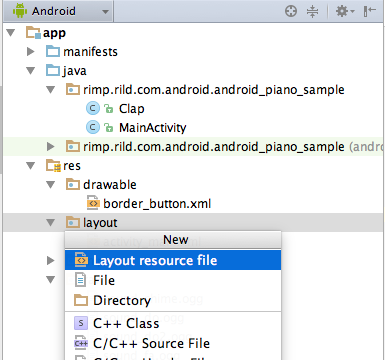Select the border_button.xml file
The height and width of the screenshot is (360, 385).
pyautogui.click(x=157, y=204)
